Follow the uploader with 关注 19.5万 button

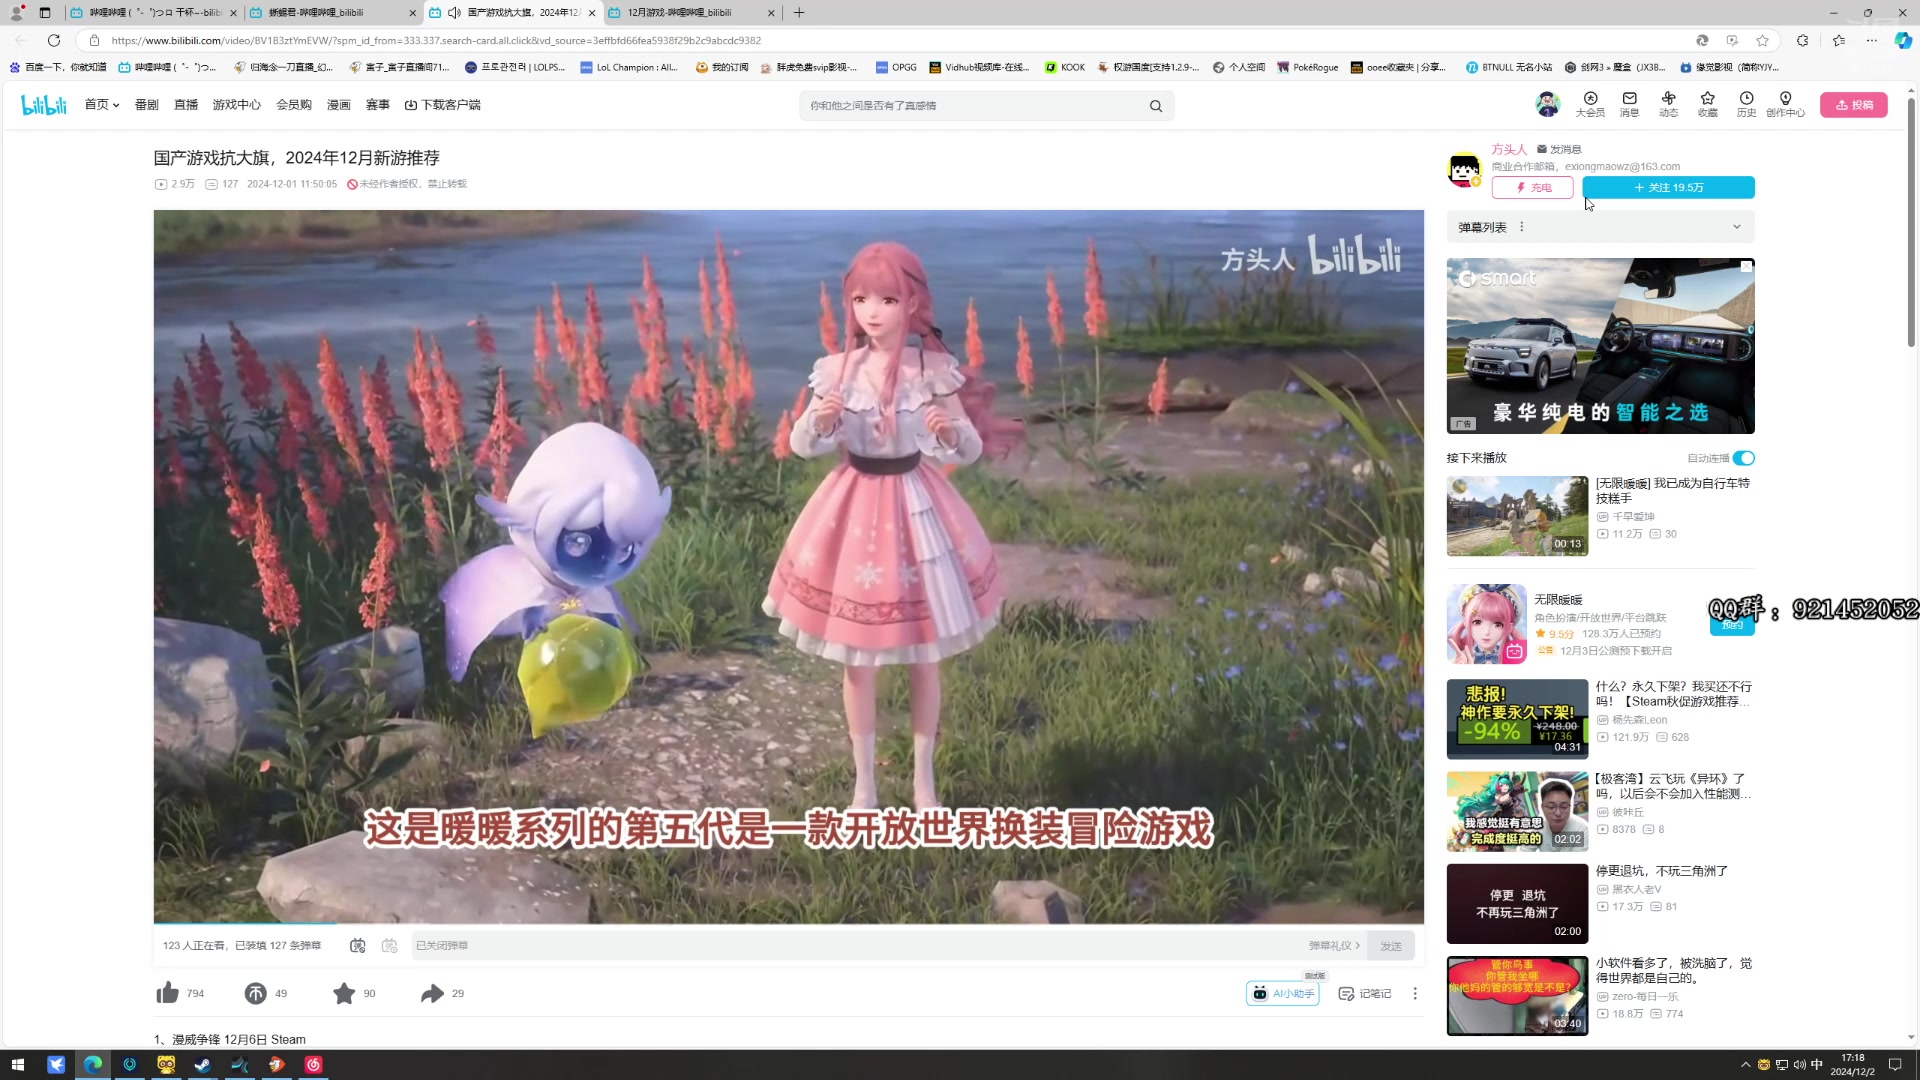pyautogui.click(x=1668, y=188)
